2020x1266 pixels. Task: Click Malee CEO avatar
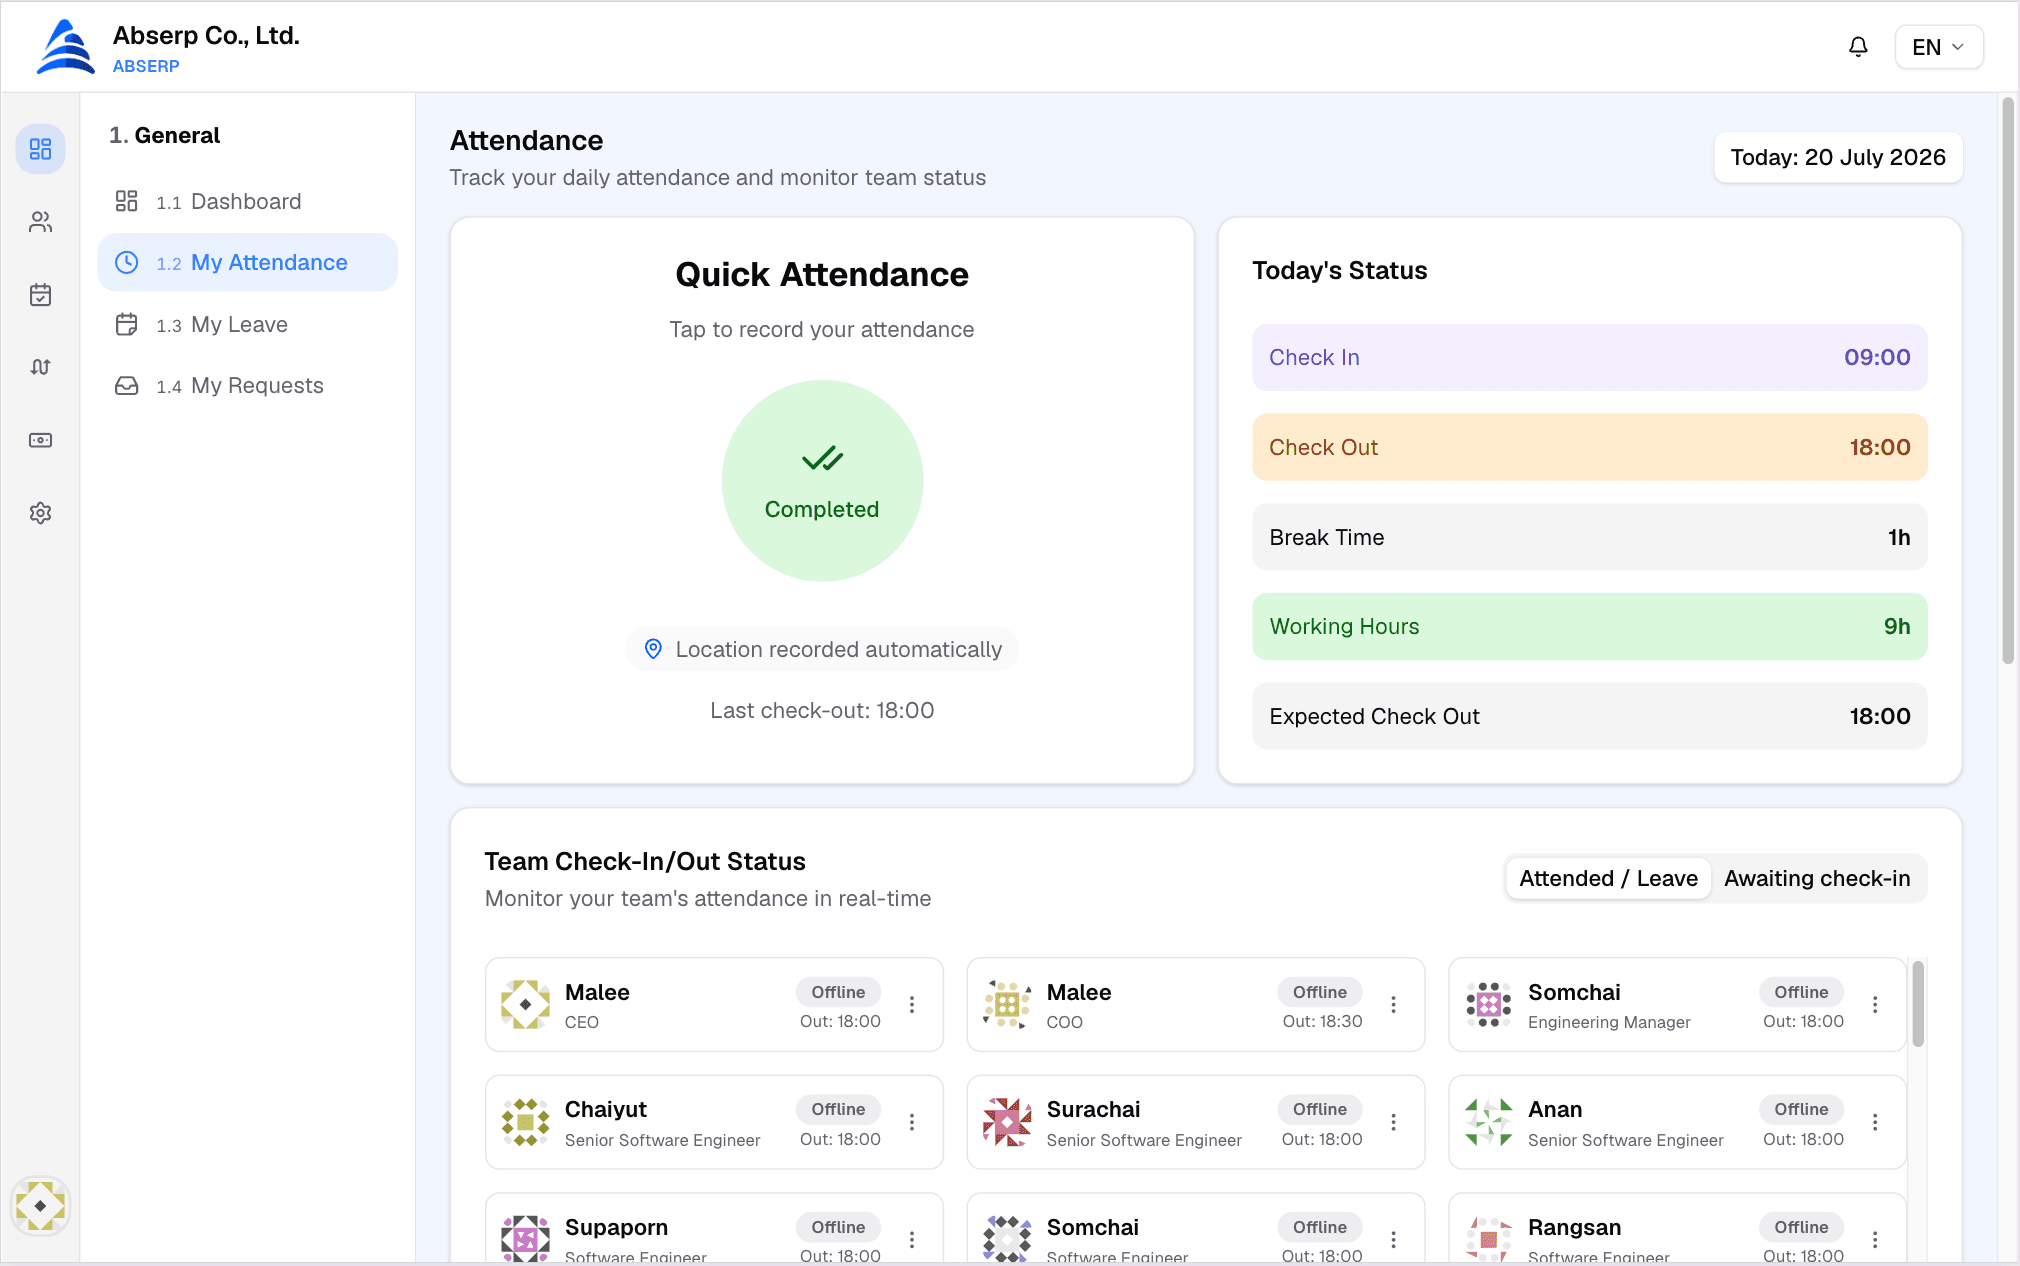click(x=525, y=1004)
